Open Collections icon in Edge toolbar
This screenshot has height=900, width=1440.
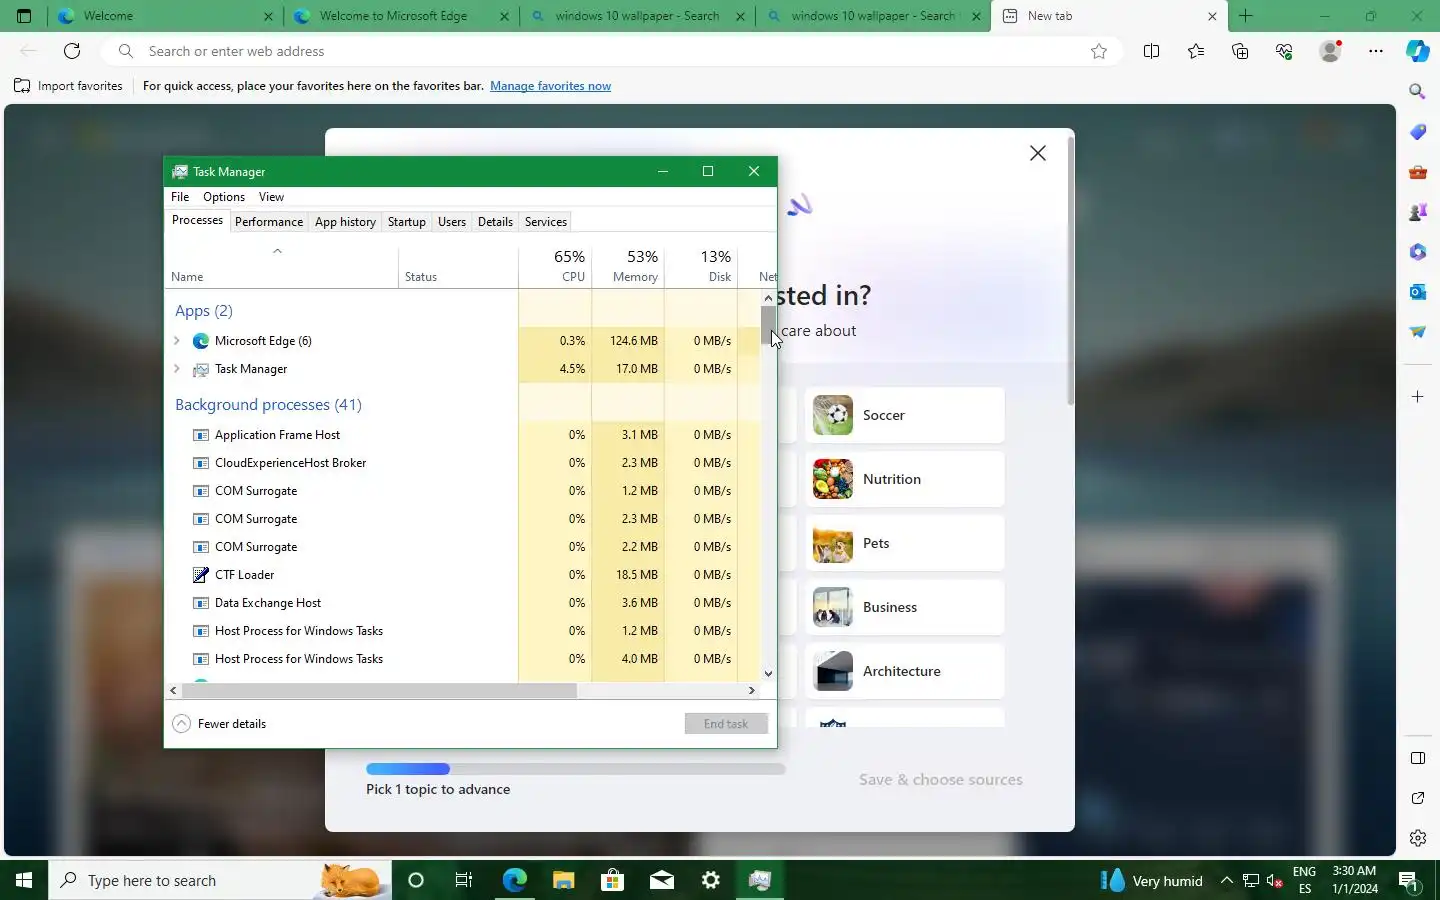1240,51
